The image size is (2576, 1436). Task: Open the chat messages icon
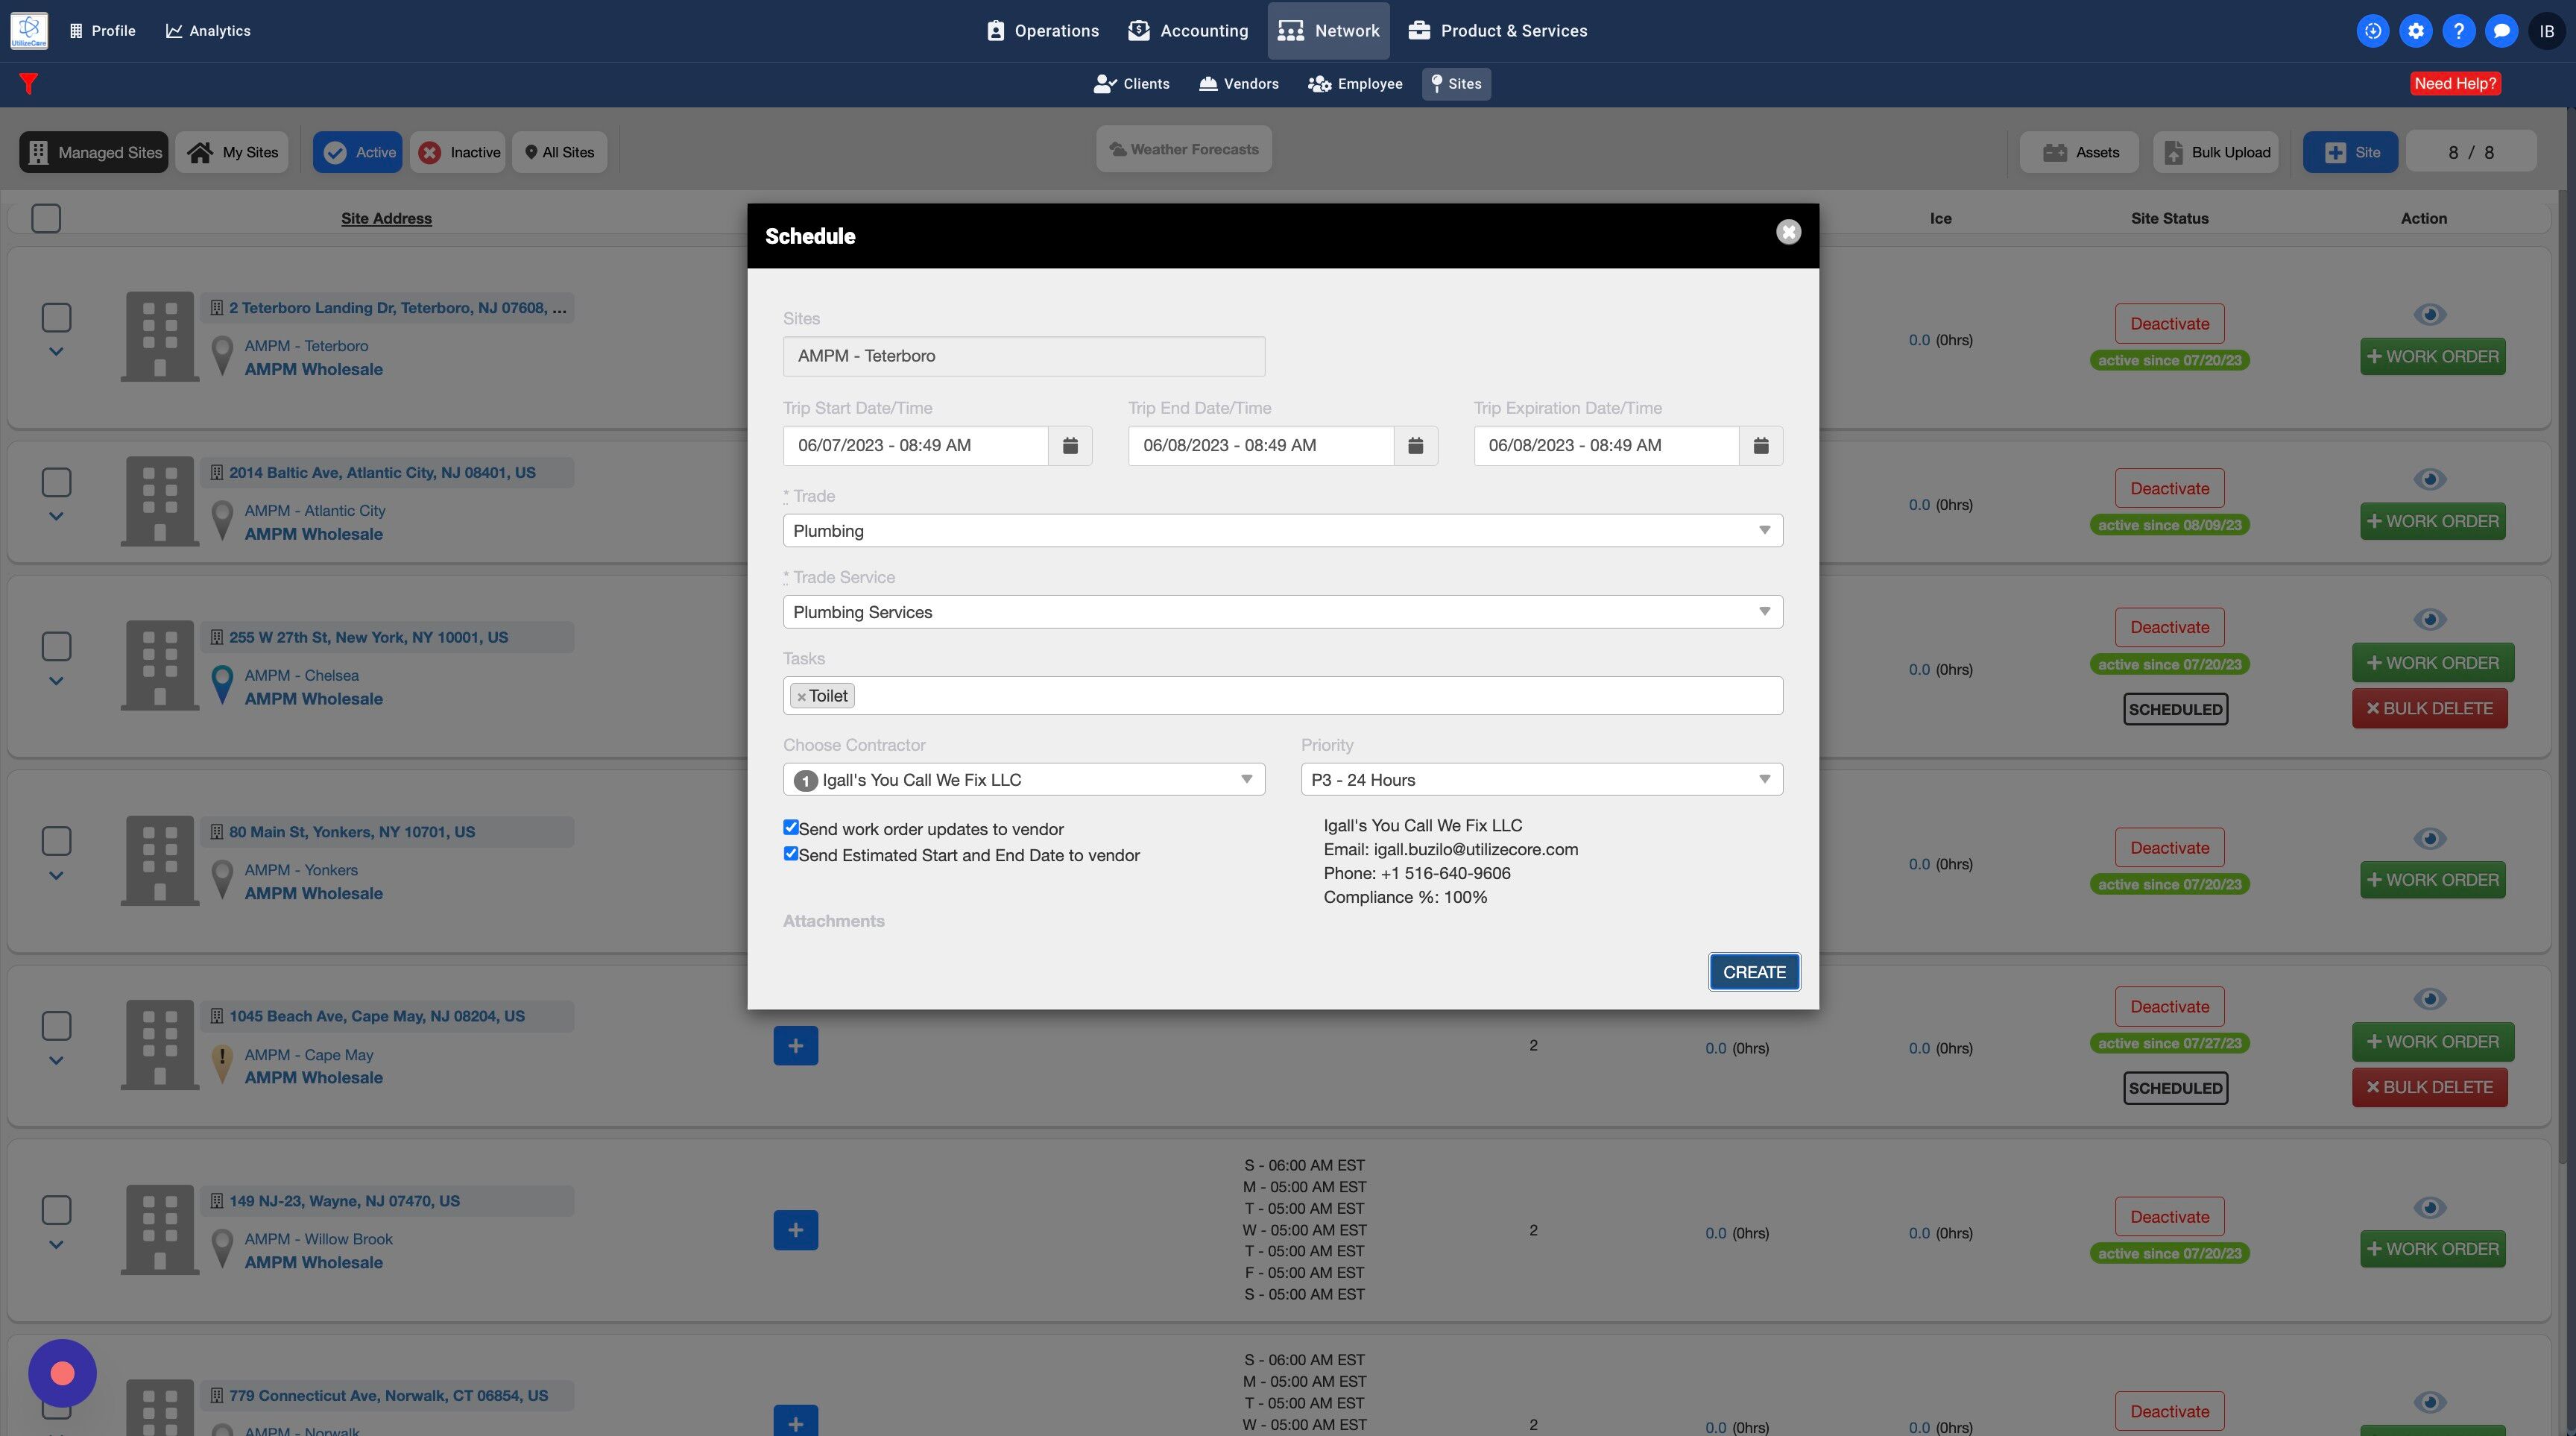(x=2501, y=31)
